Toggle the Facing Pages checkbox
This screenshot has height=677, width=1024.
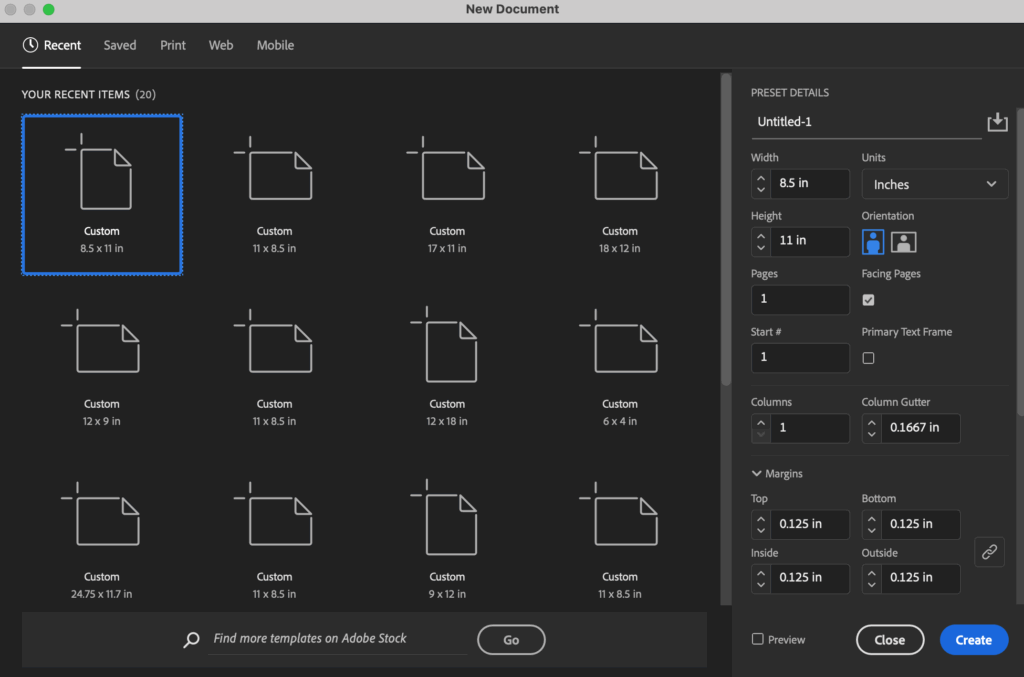point(868,300)
